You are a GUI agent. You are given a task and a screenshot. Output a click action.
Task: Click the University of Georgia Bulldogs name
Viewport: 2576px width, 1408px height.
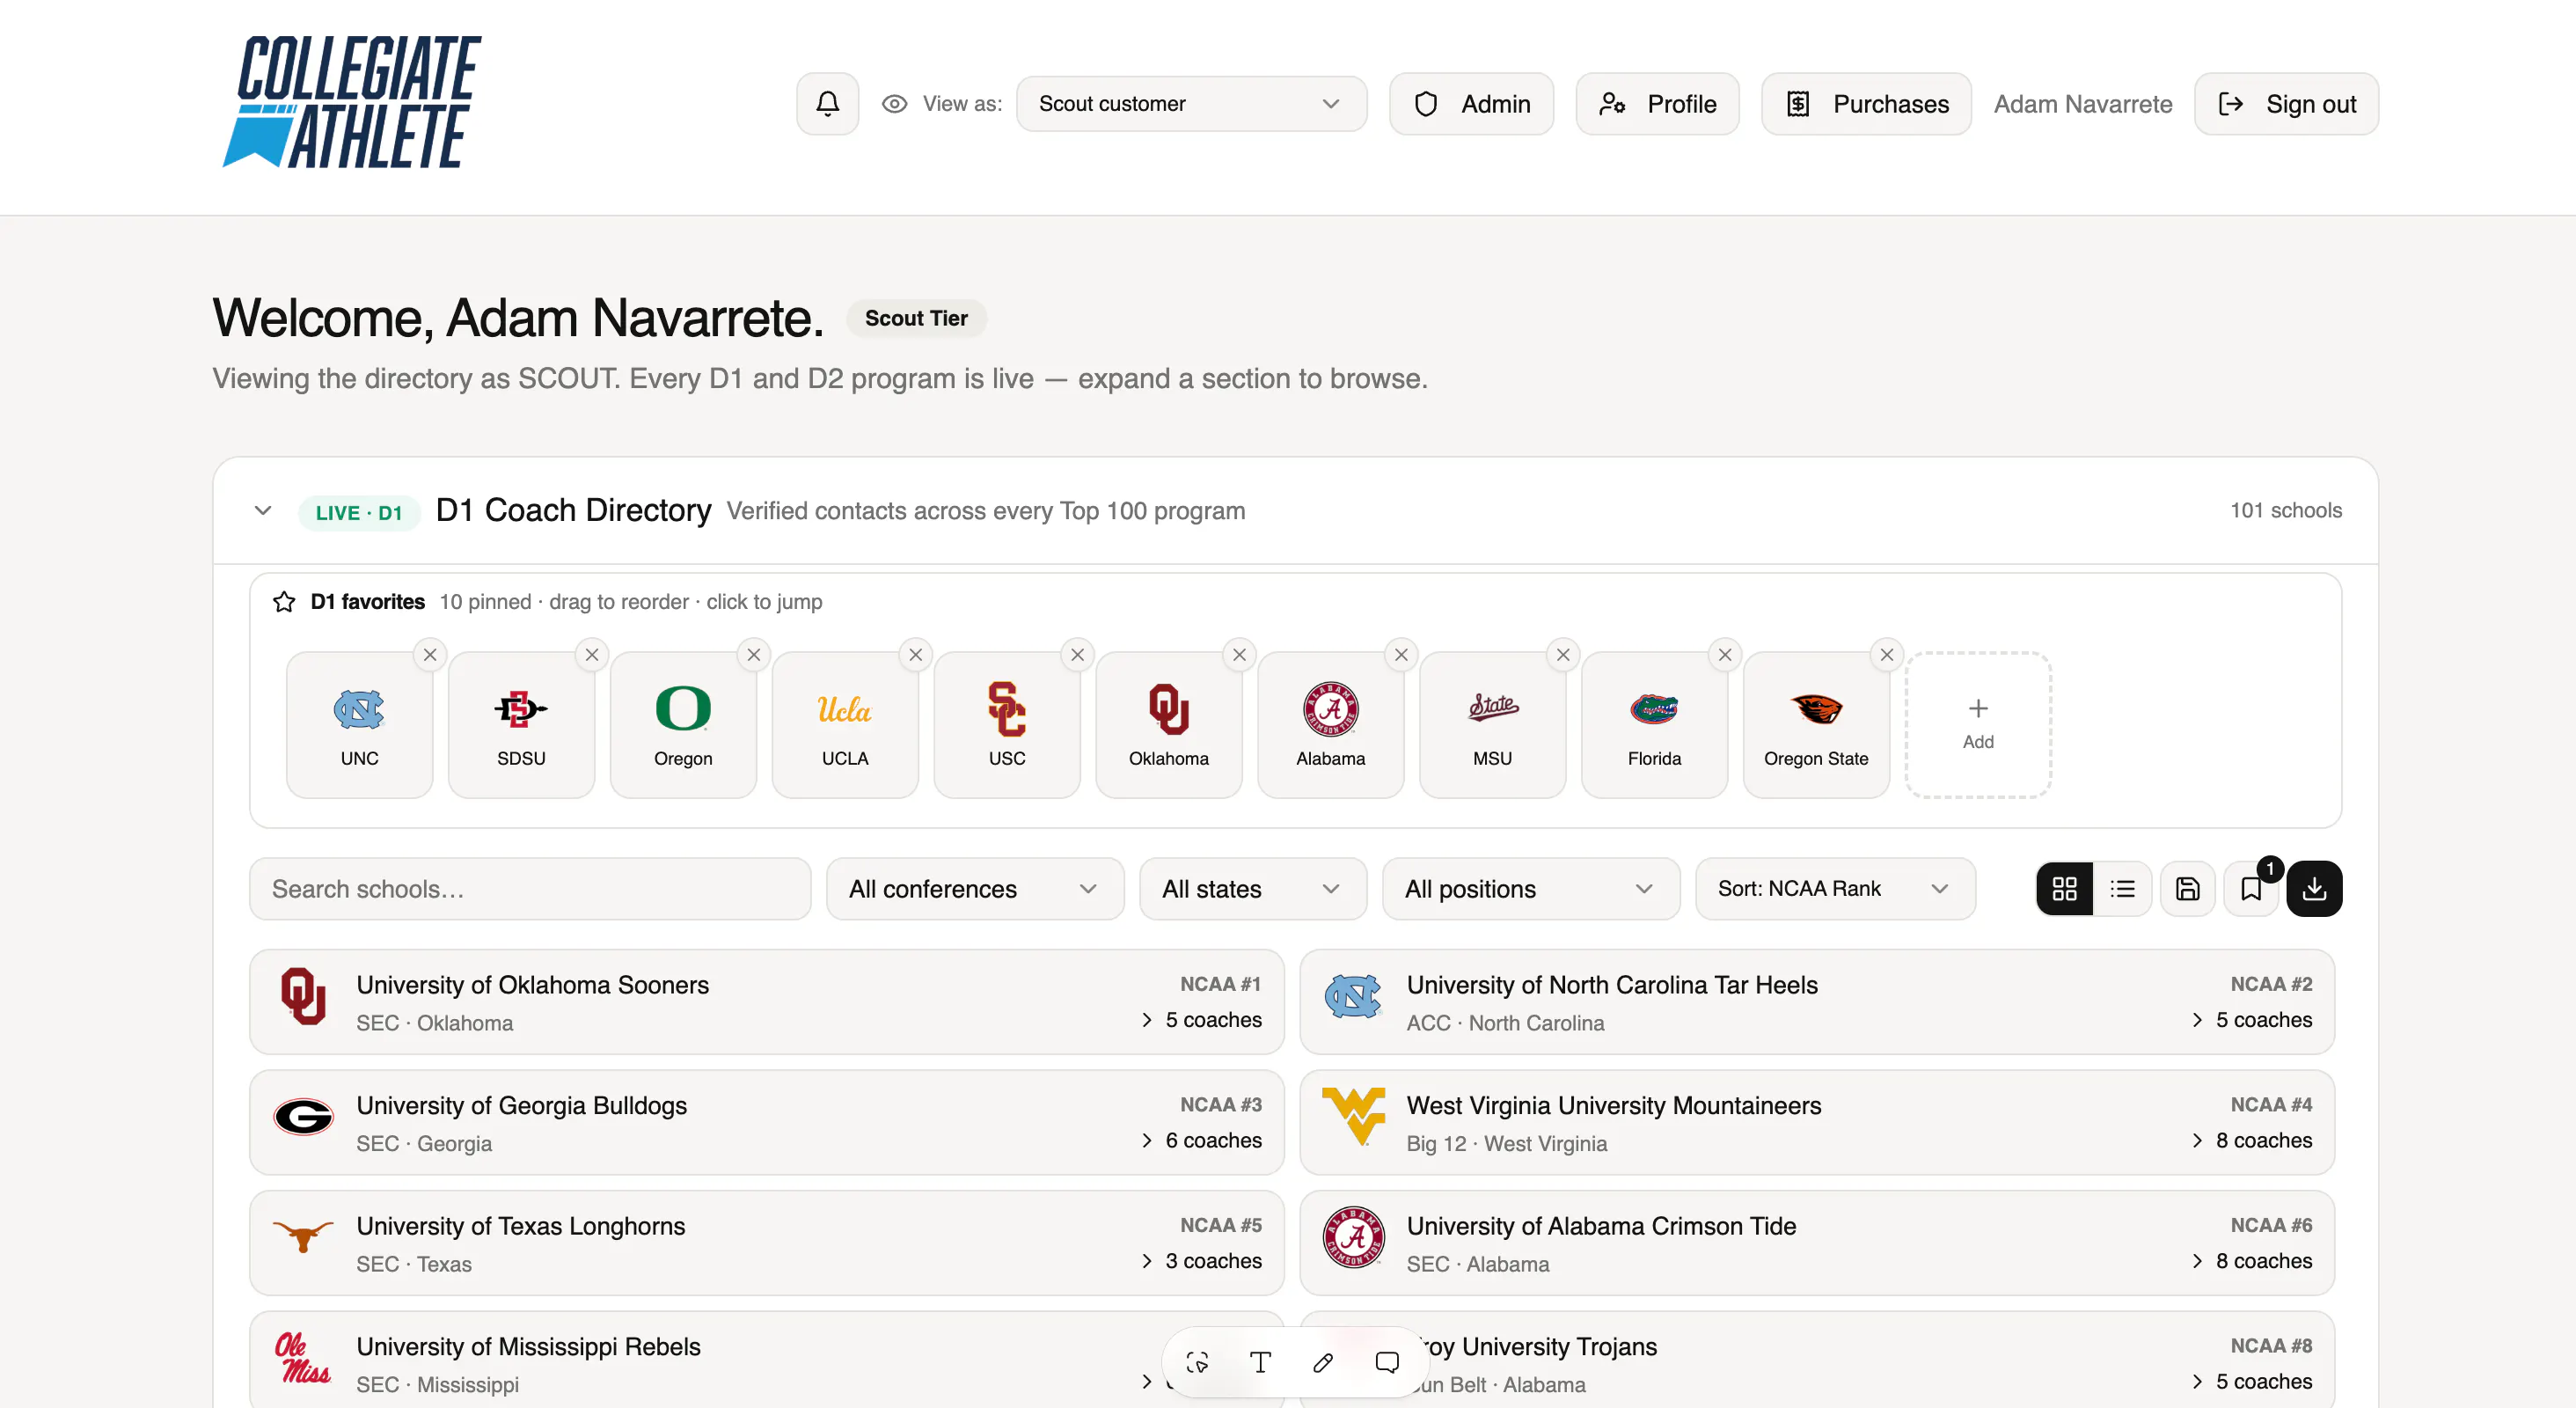[x=522, y=1106]
